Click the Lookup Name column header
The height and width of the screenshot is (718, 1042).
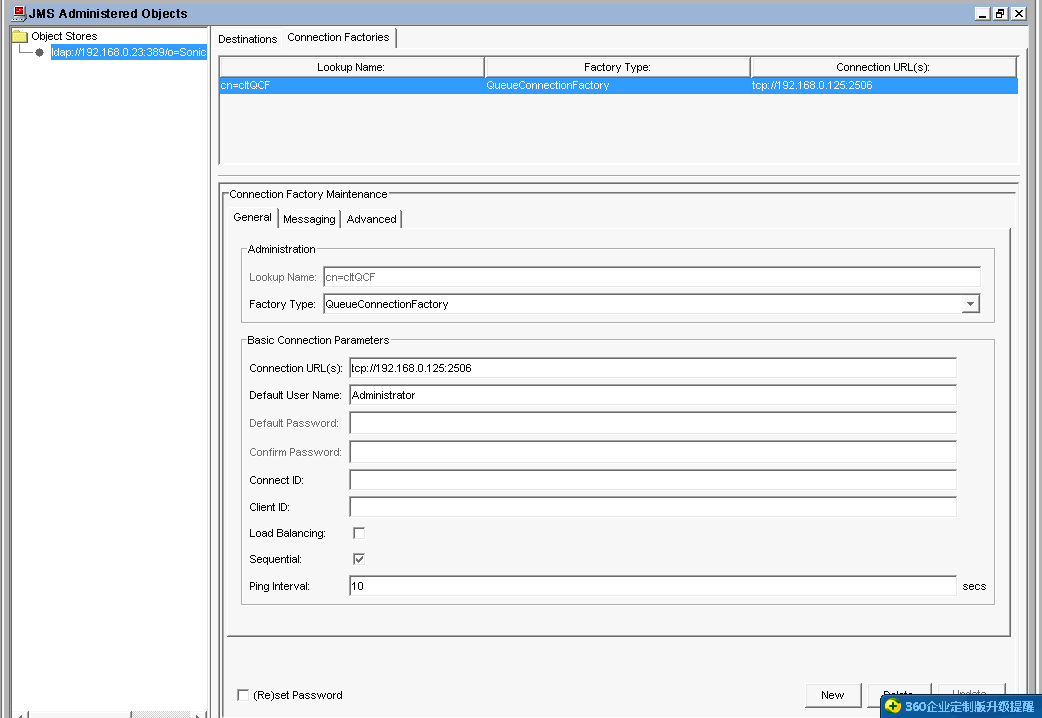(x=350, y=66)
